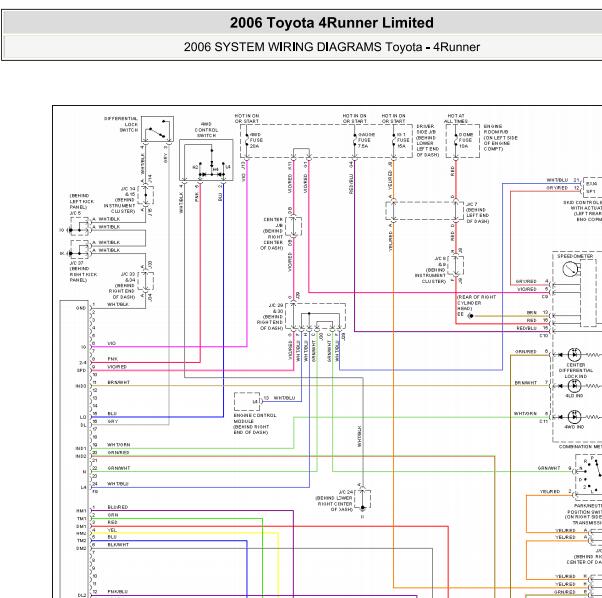The height and width of the screenshot is (598, 602).
Task: Click the title 2006 Toyota 4Runner Limited
Action: click(x=332, y=23)
